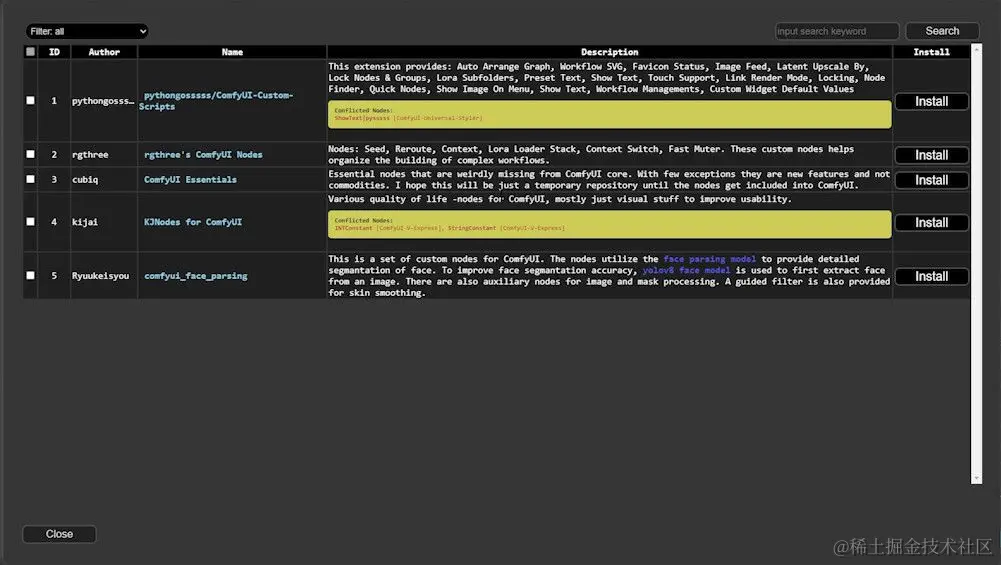Click description starting 'Nodes: Seed, Reroute'
This screenshot has height=565, width=1001.
(591, 154)
